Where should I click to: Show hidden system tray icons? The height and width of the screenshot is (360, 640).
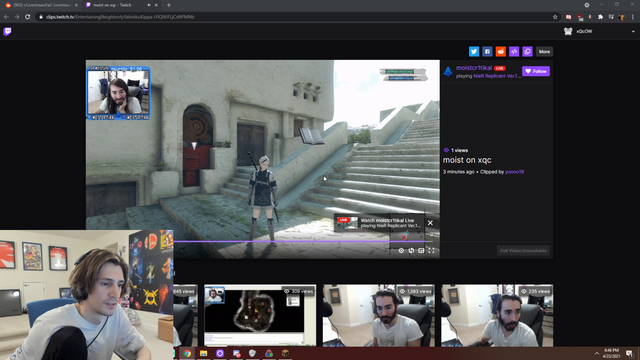(x=596, y=353)
